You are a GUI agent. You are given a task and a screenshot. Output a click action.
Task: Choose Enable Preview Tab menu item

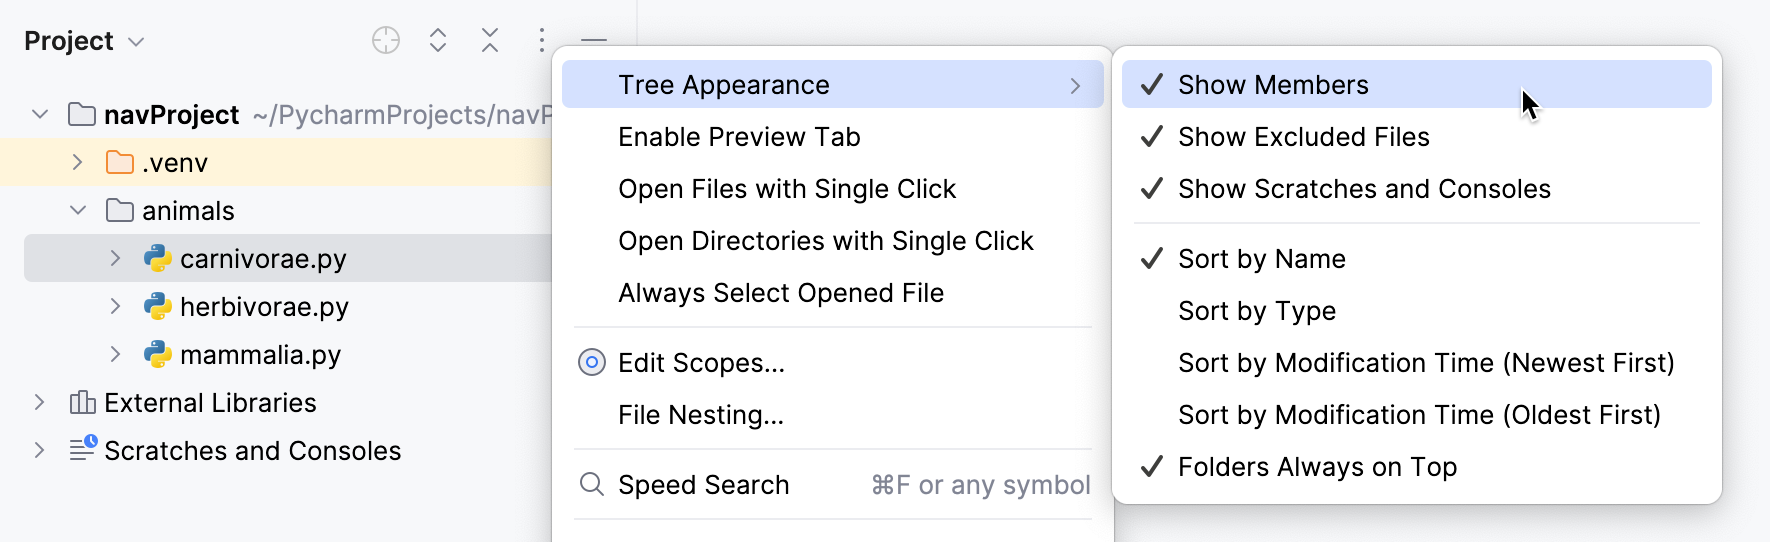(739, 137)
